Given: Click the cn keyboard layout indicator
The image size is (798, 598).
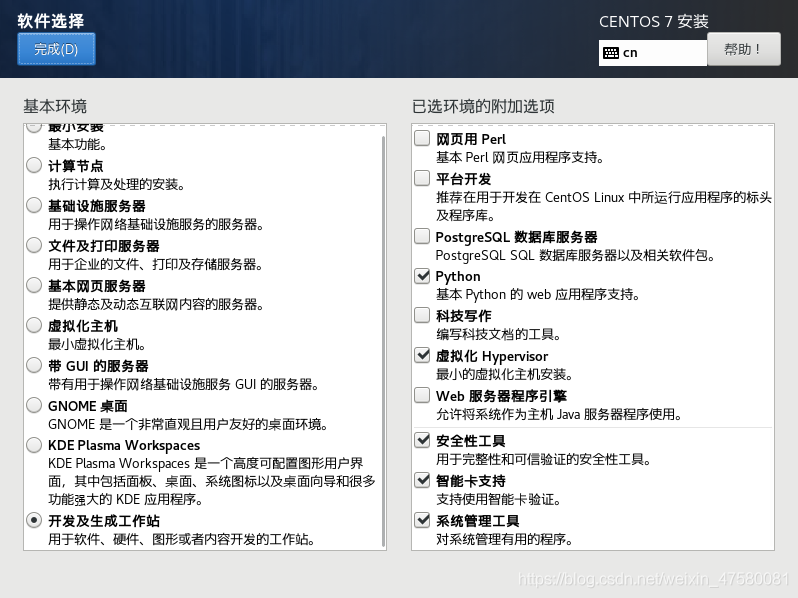Looking at the screenshot, I should [653, 53].
